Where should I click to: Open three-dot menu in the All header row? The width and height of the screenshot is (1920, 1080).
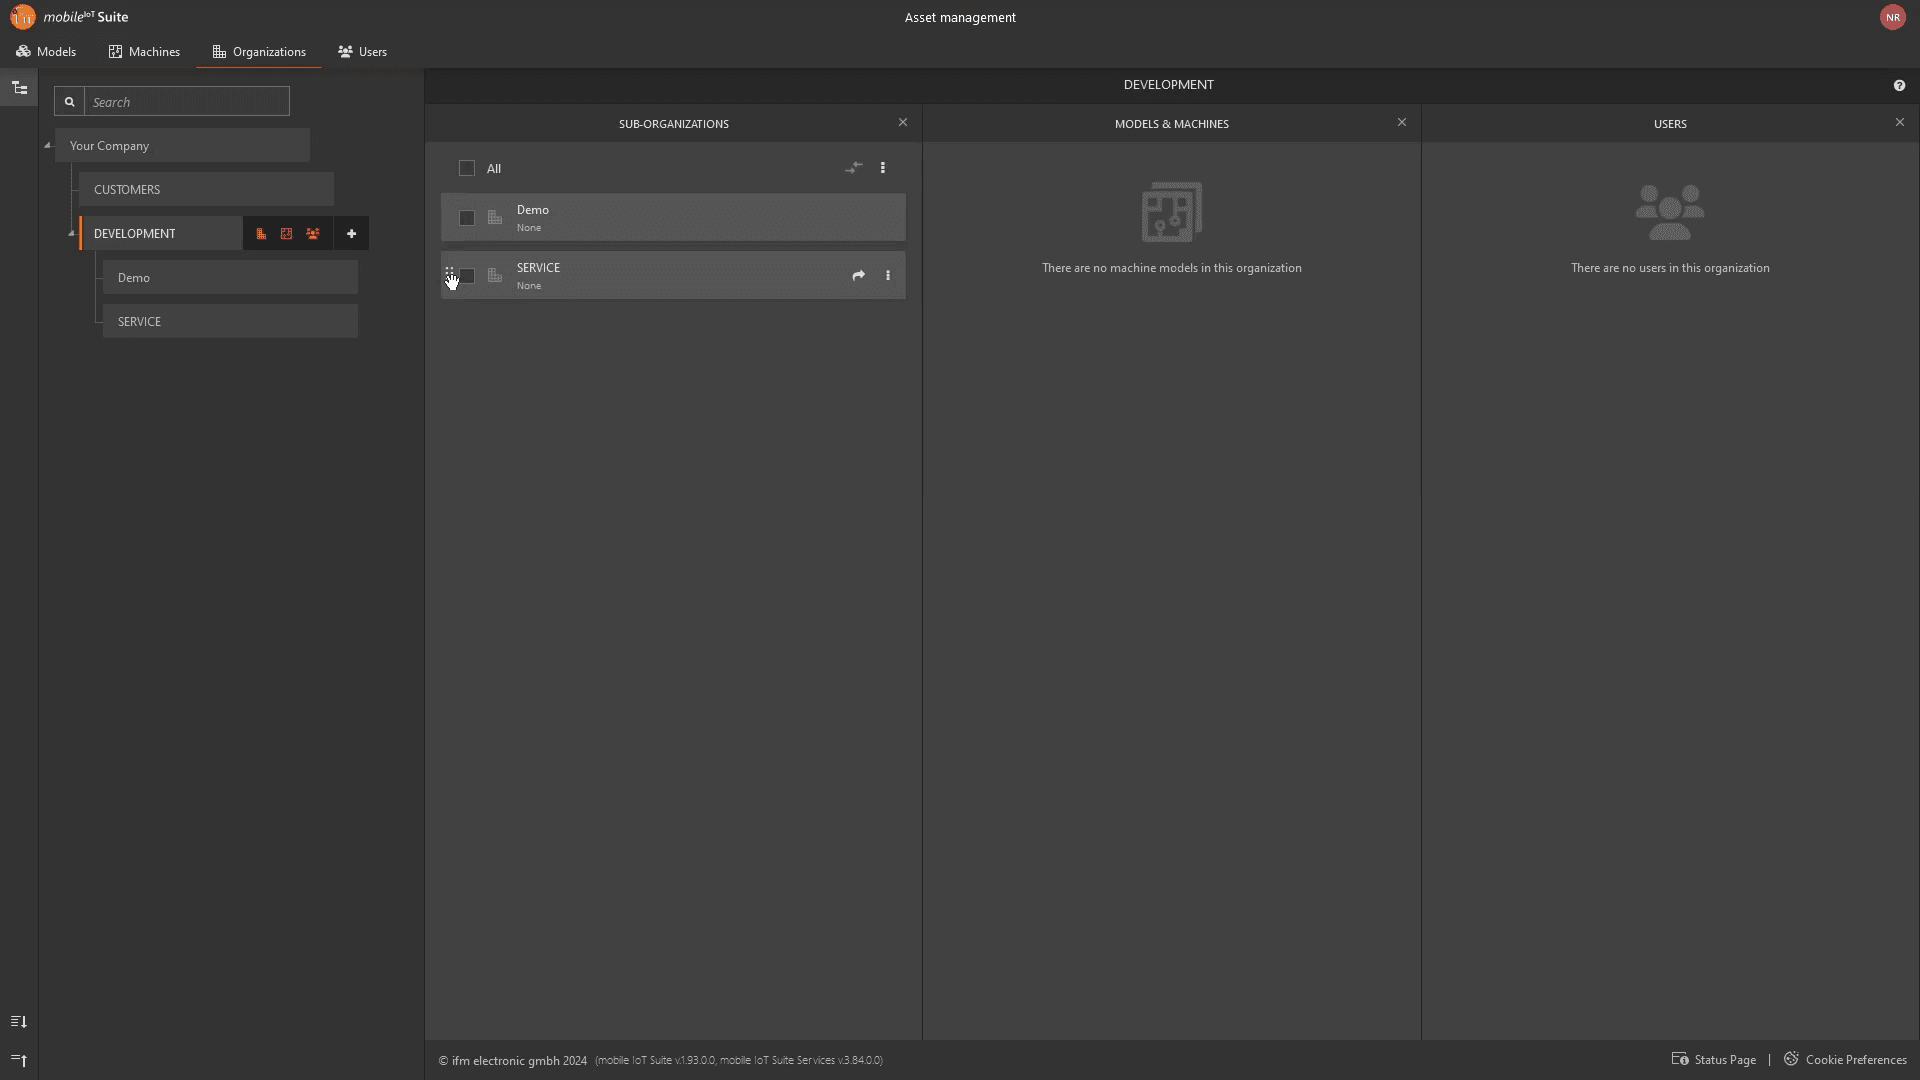pos(883,168)
